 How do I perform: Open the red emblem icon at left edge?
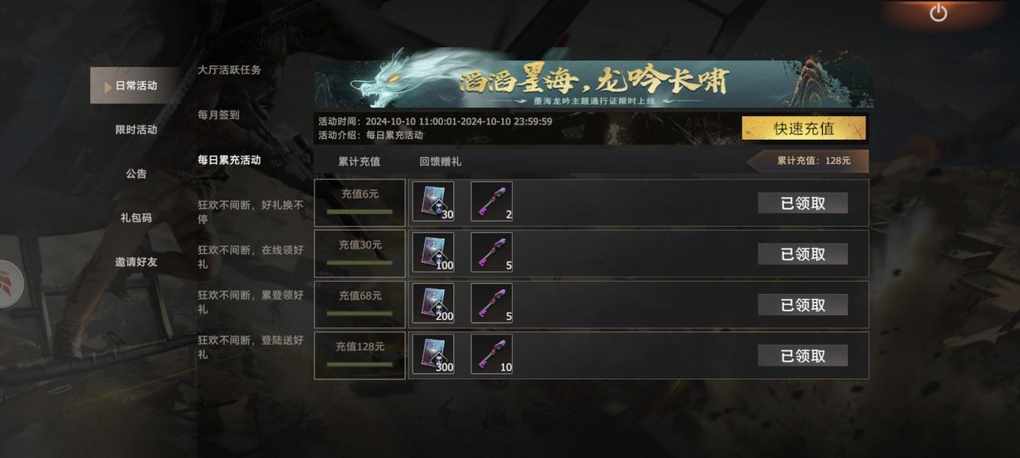click(x=10, y=283)
